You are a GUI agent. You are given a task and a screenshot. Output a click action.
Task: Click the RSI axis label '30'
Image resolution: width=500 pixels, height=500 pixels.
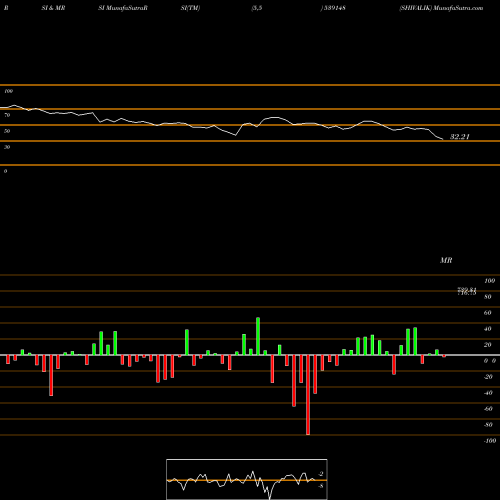(x=7, y=147)
